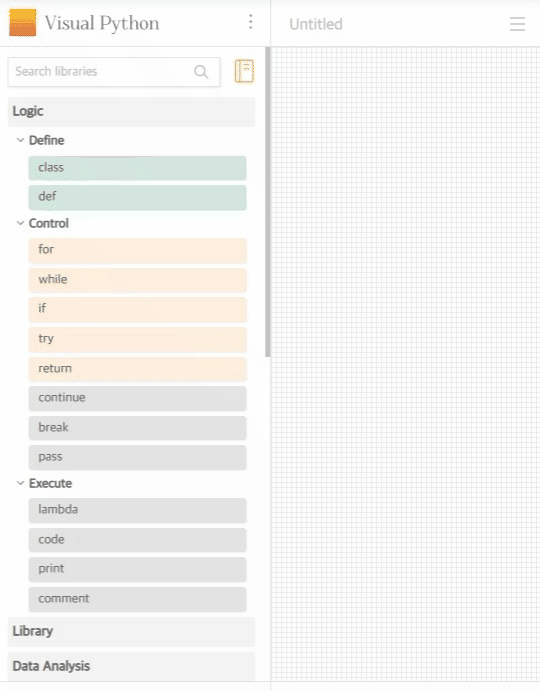Screen dimensions: 540x691
Task: Collapse the Execute group chevron
Action: point(20,483)
